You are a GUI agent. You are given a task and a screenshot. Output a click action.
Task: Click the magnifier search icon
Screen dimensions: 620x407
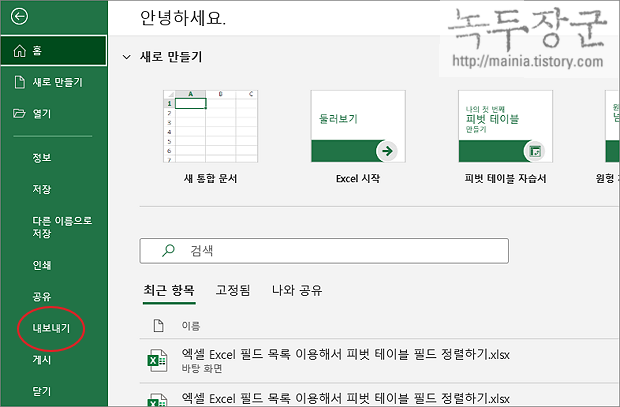click(x=168, y=250)
